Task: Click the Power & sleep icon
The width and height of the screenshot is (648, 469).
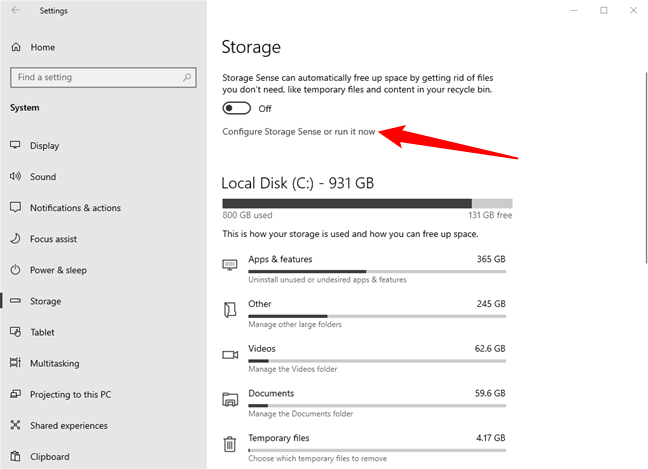Action: click(x=16, y=270)
